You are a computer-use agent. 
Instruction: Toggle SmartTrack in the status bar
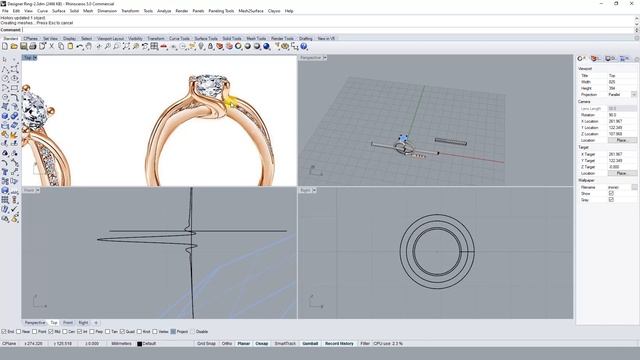285,344
